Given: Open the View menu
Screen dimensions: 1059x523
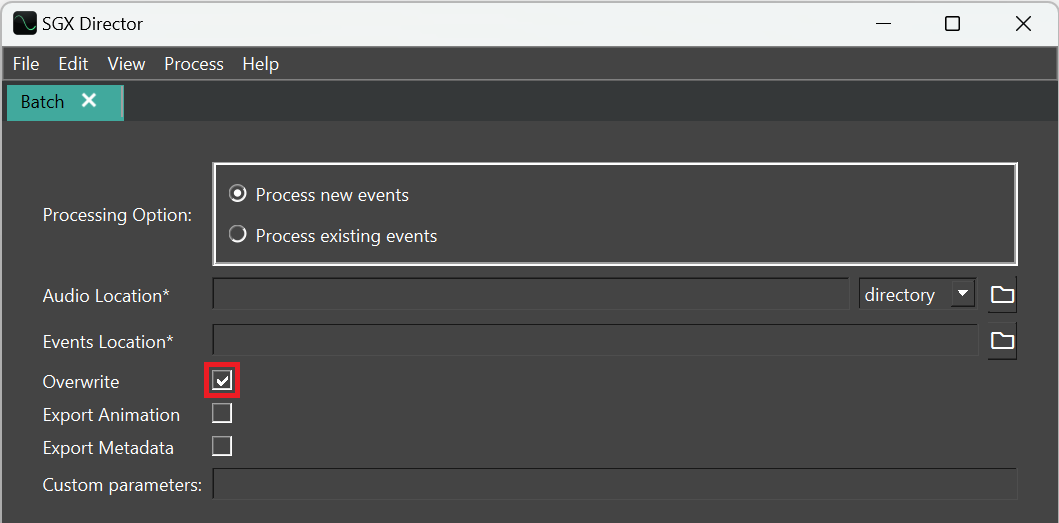Looking at the screenshot, I should click(126, 64).
